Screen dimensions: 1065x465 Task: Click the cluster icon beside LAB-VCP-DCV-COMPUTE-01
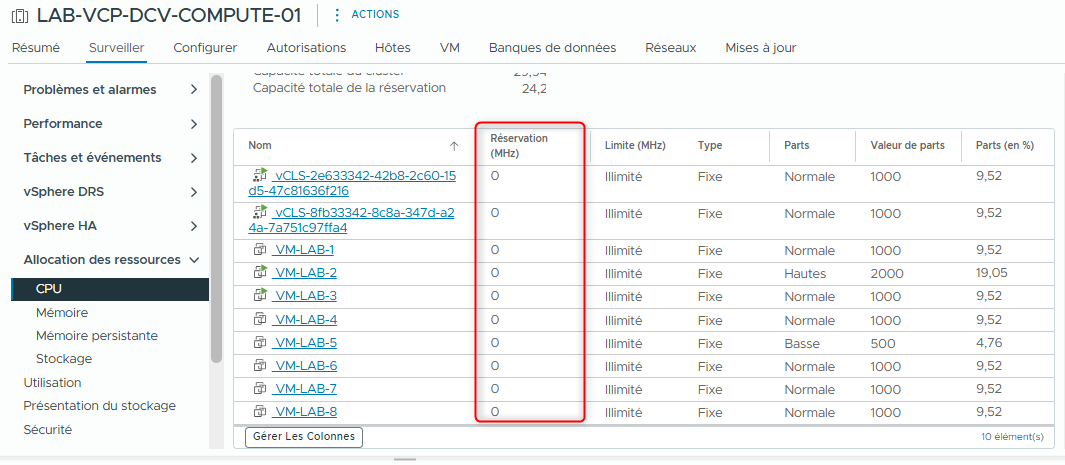click(20, 16)
